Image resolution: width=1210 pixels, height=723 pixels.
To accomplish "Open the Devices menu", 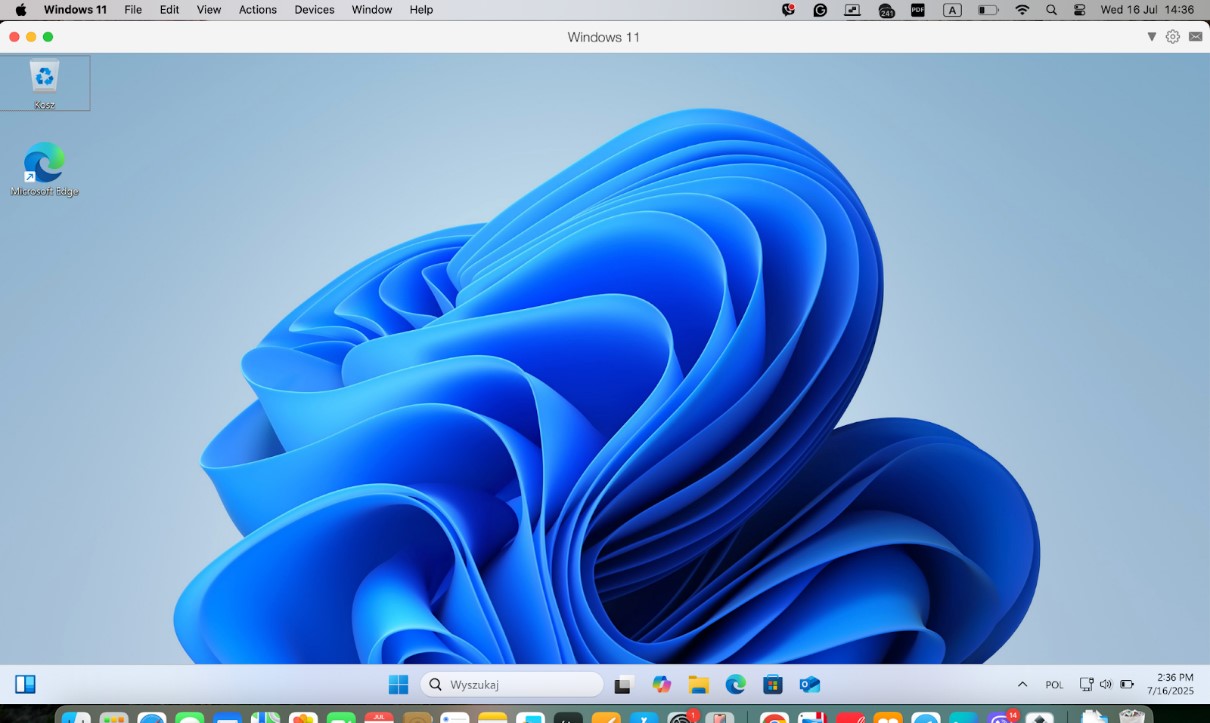I will [x=313, y=10].
